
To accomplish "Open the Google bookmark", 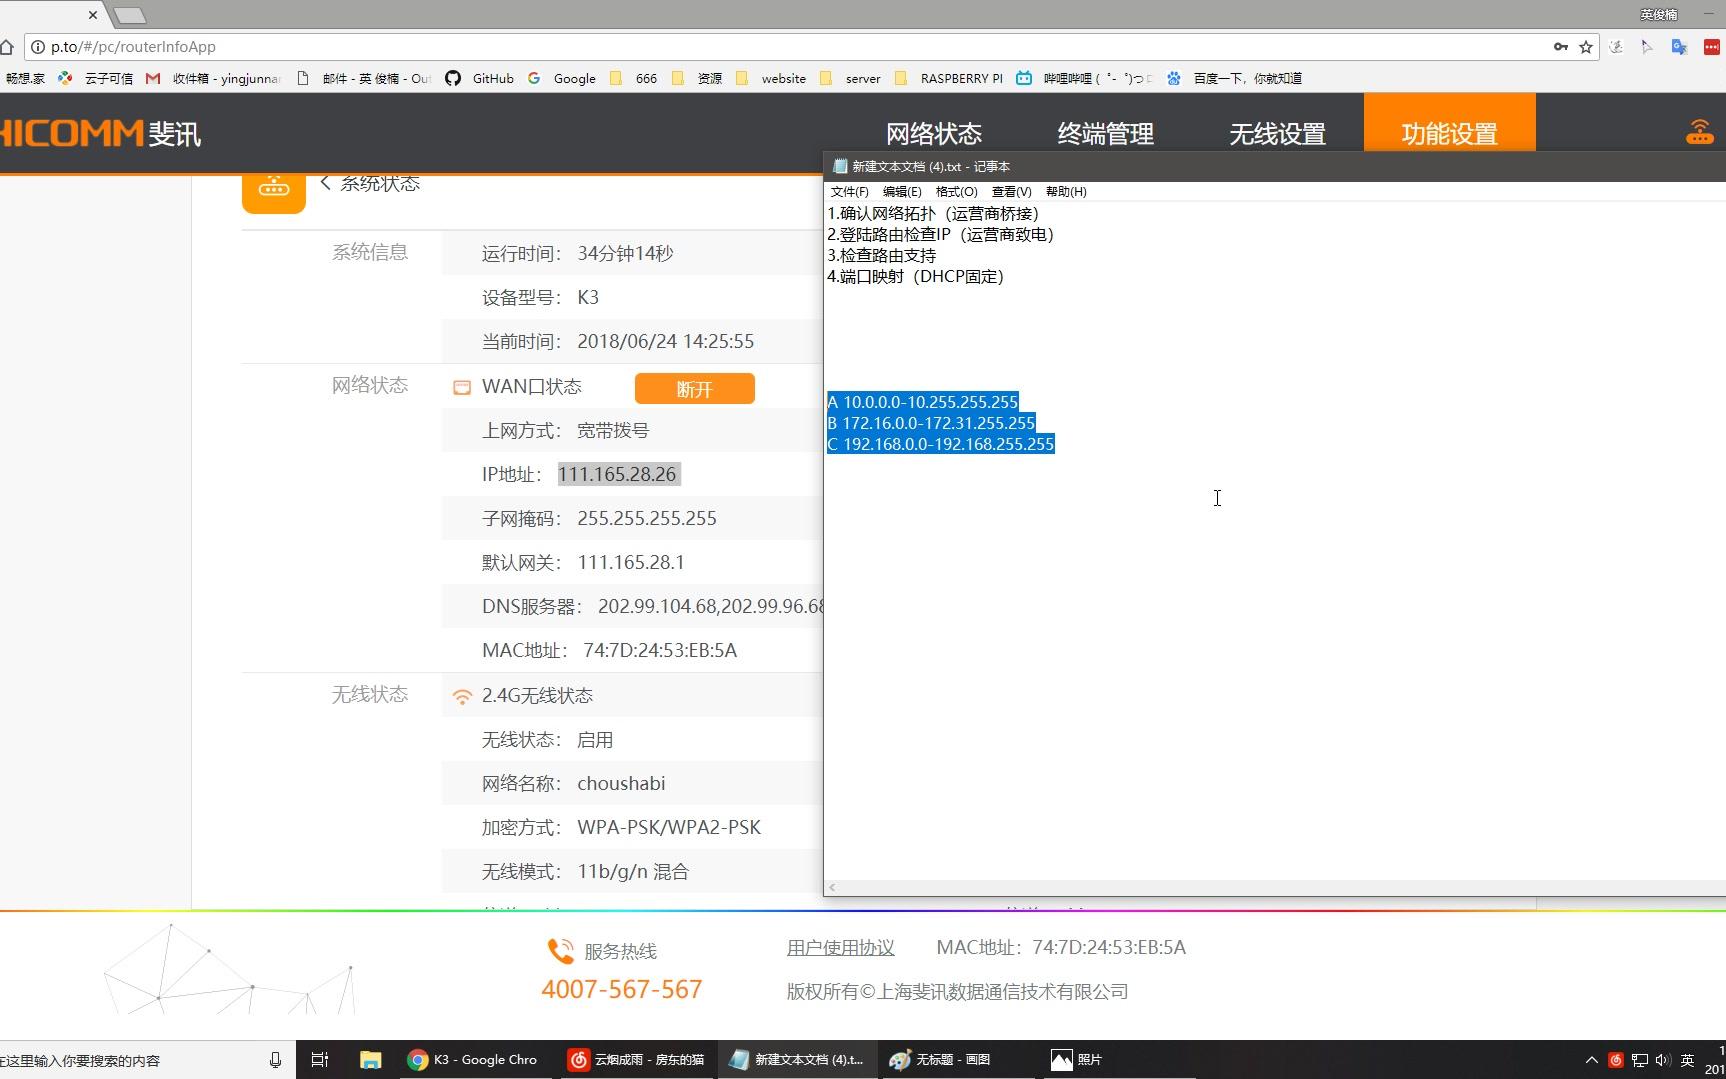I will pyautogui.click(x=562, y=78).
